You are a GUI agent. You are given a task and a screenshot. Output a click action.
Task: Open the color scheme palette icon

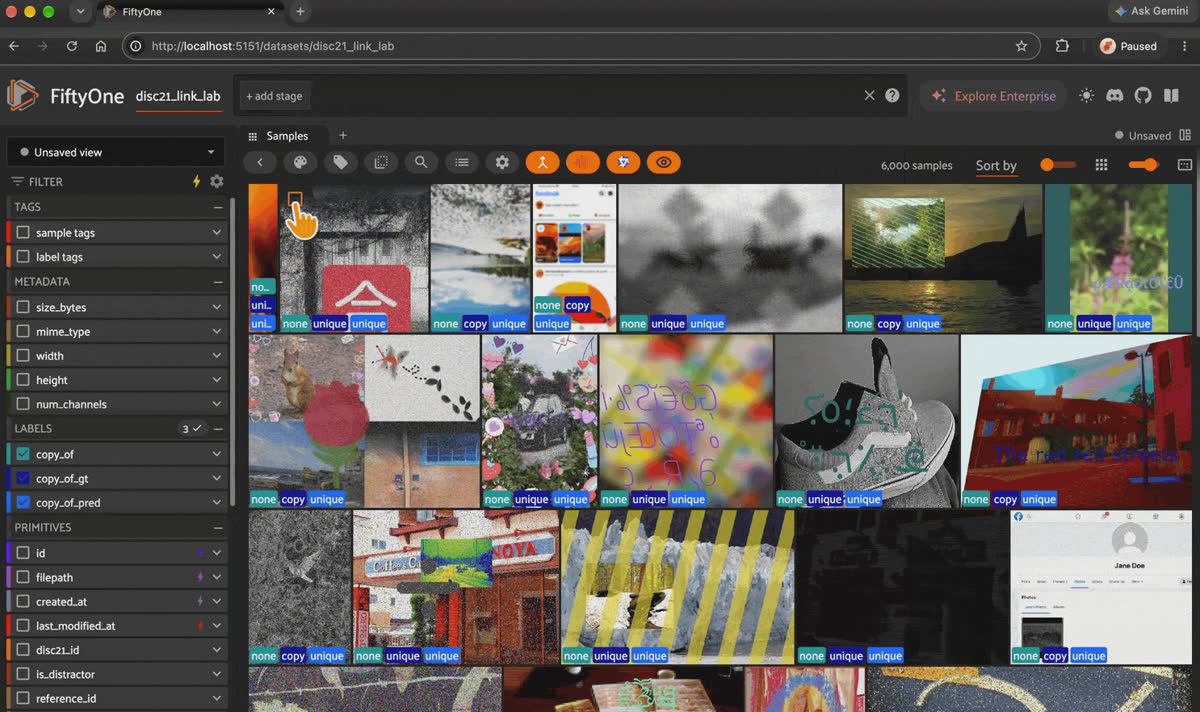point(299,163)
